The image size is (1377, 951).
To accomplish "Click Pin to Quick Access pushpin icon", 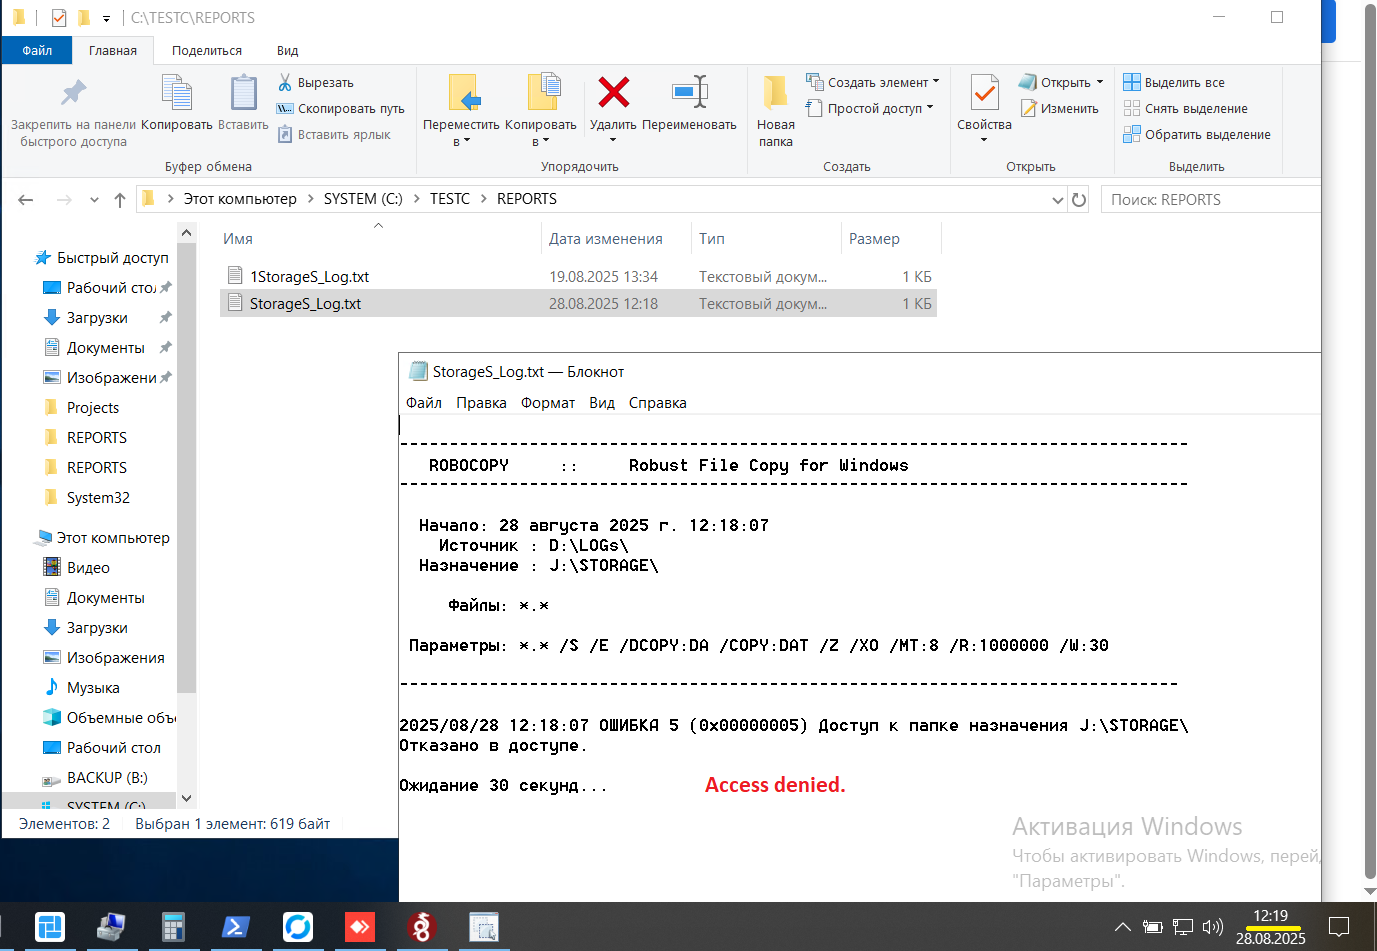I will click(73, 93).
